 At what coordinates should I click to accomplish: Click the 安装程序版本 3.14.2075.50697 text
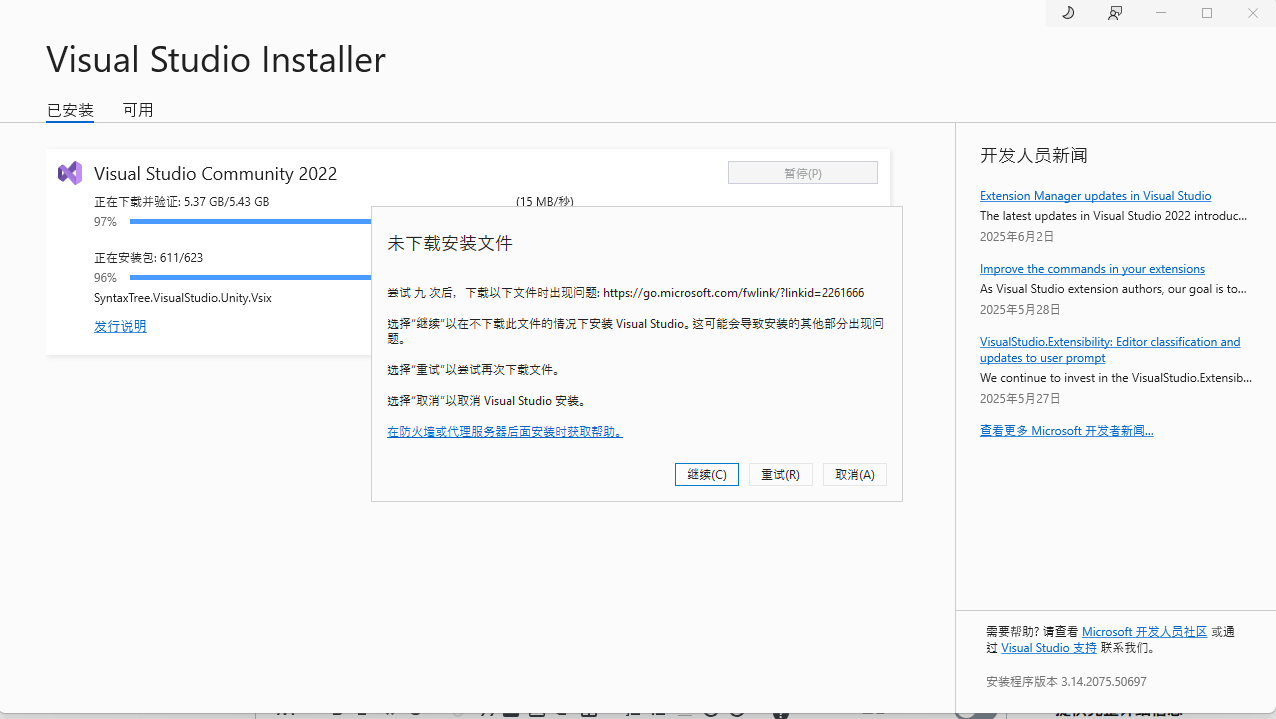click(x=1066, y=682)
